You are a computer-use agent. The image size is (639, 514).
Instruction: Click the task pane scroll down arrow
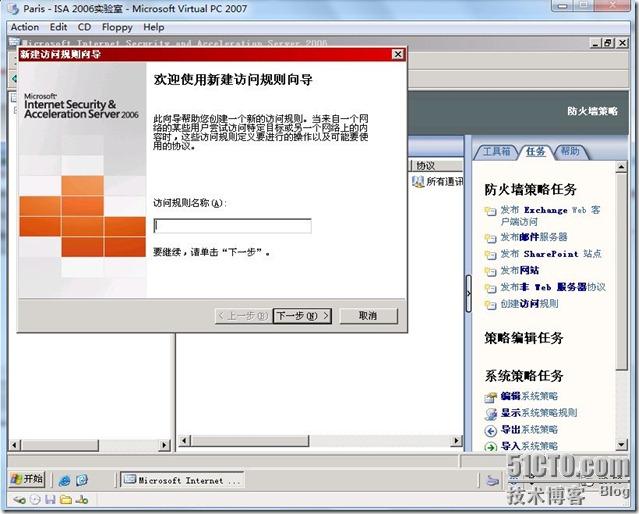click(x=621, y=445)
